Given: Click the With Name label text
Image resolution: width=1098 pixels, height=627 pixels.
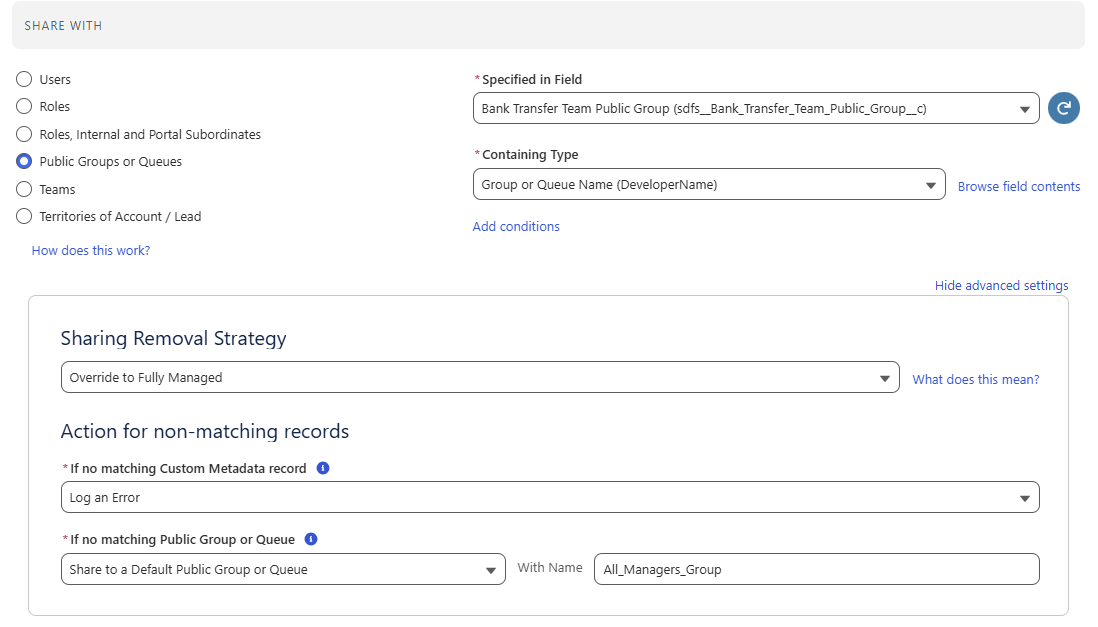Looking at the screenshot, I should coord(550,567).
